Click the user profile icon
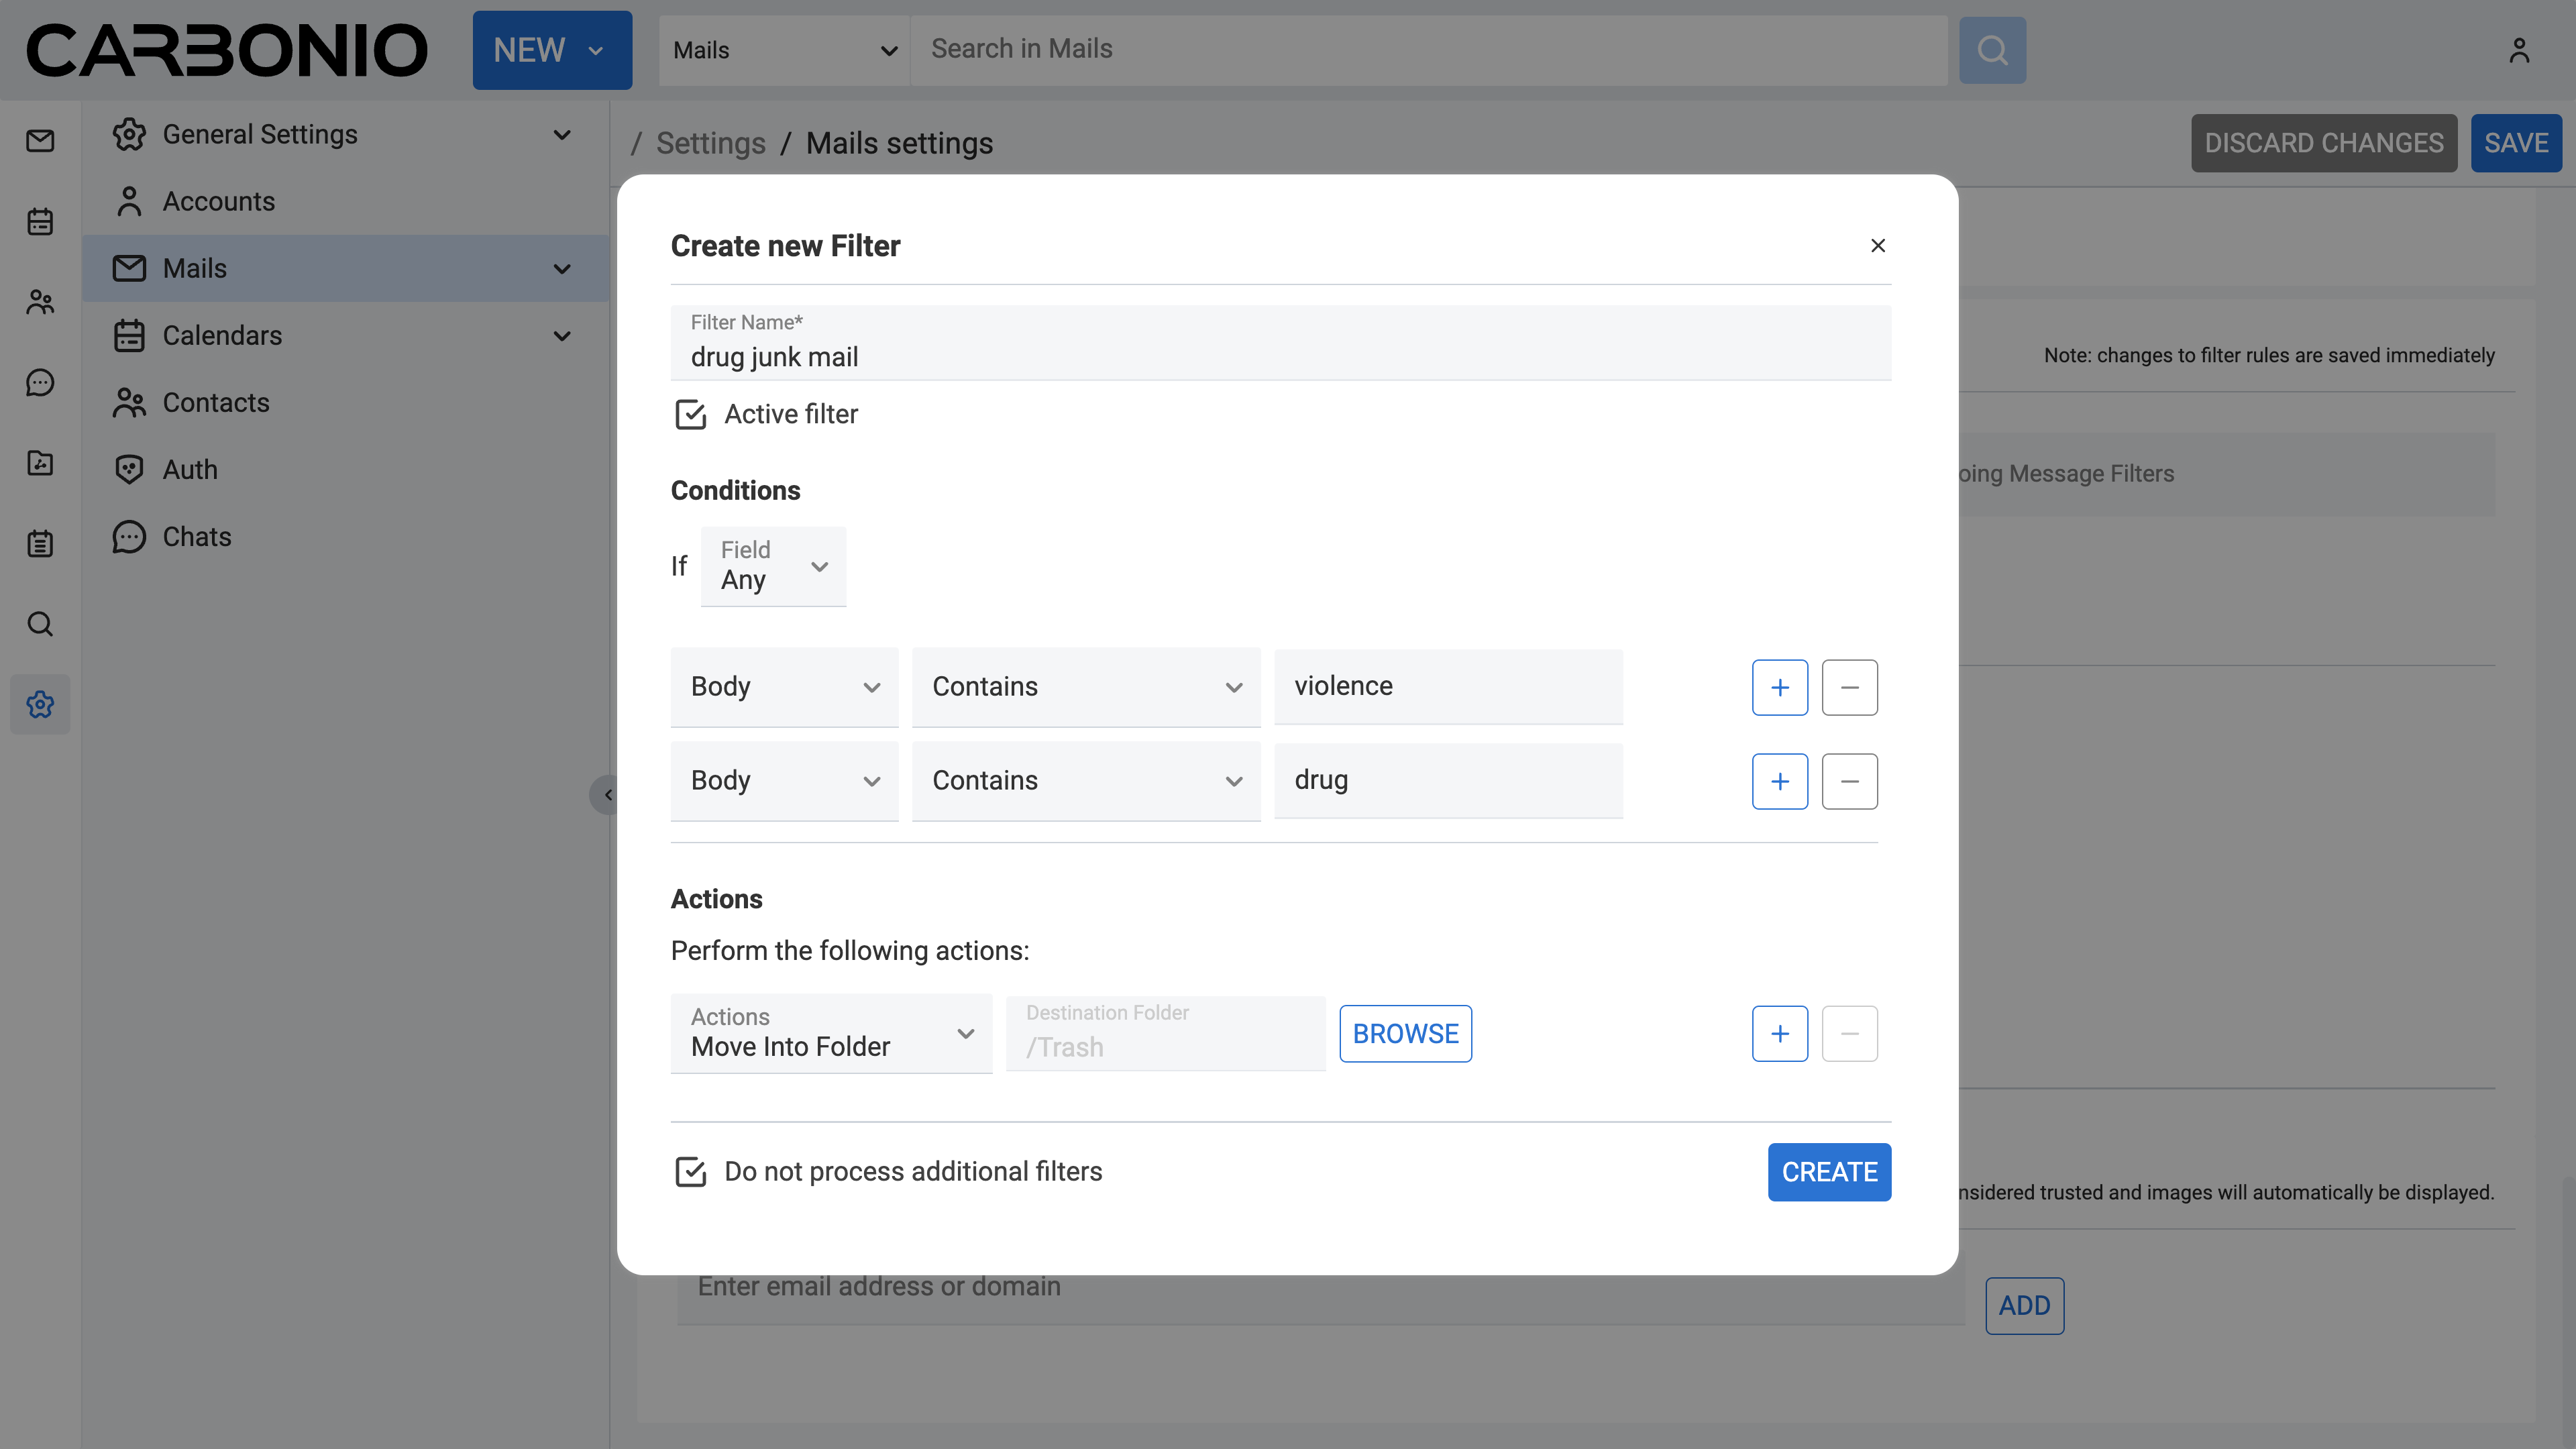The image size is (2576, 1449). tap(2518, 50)
